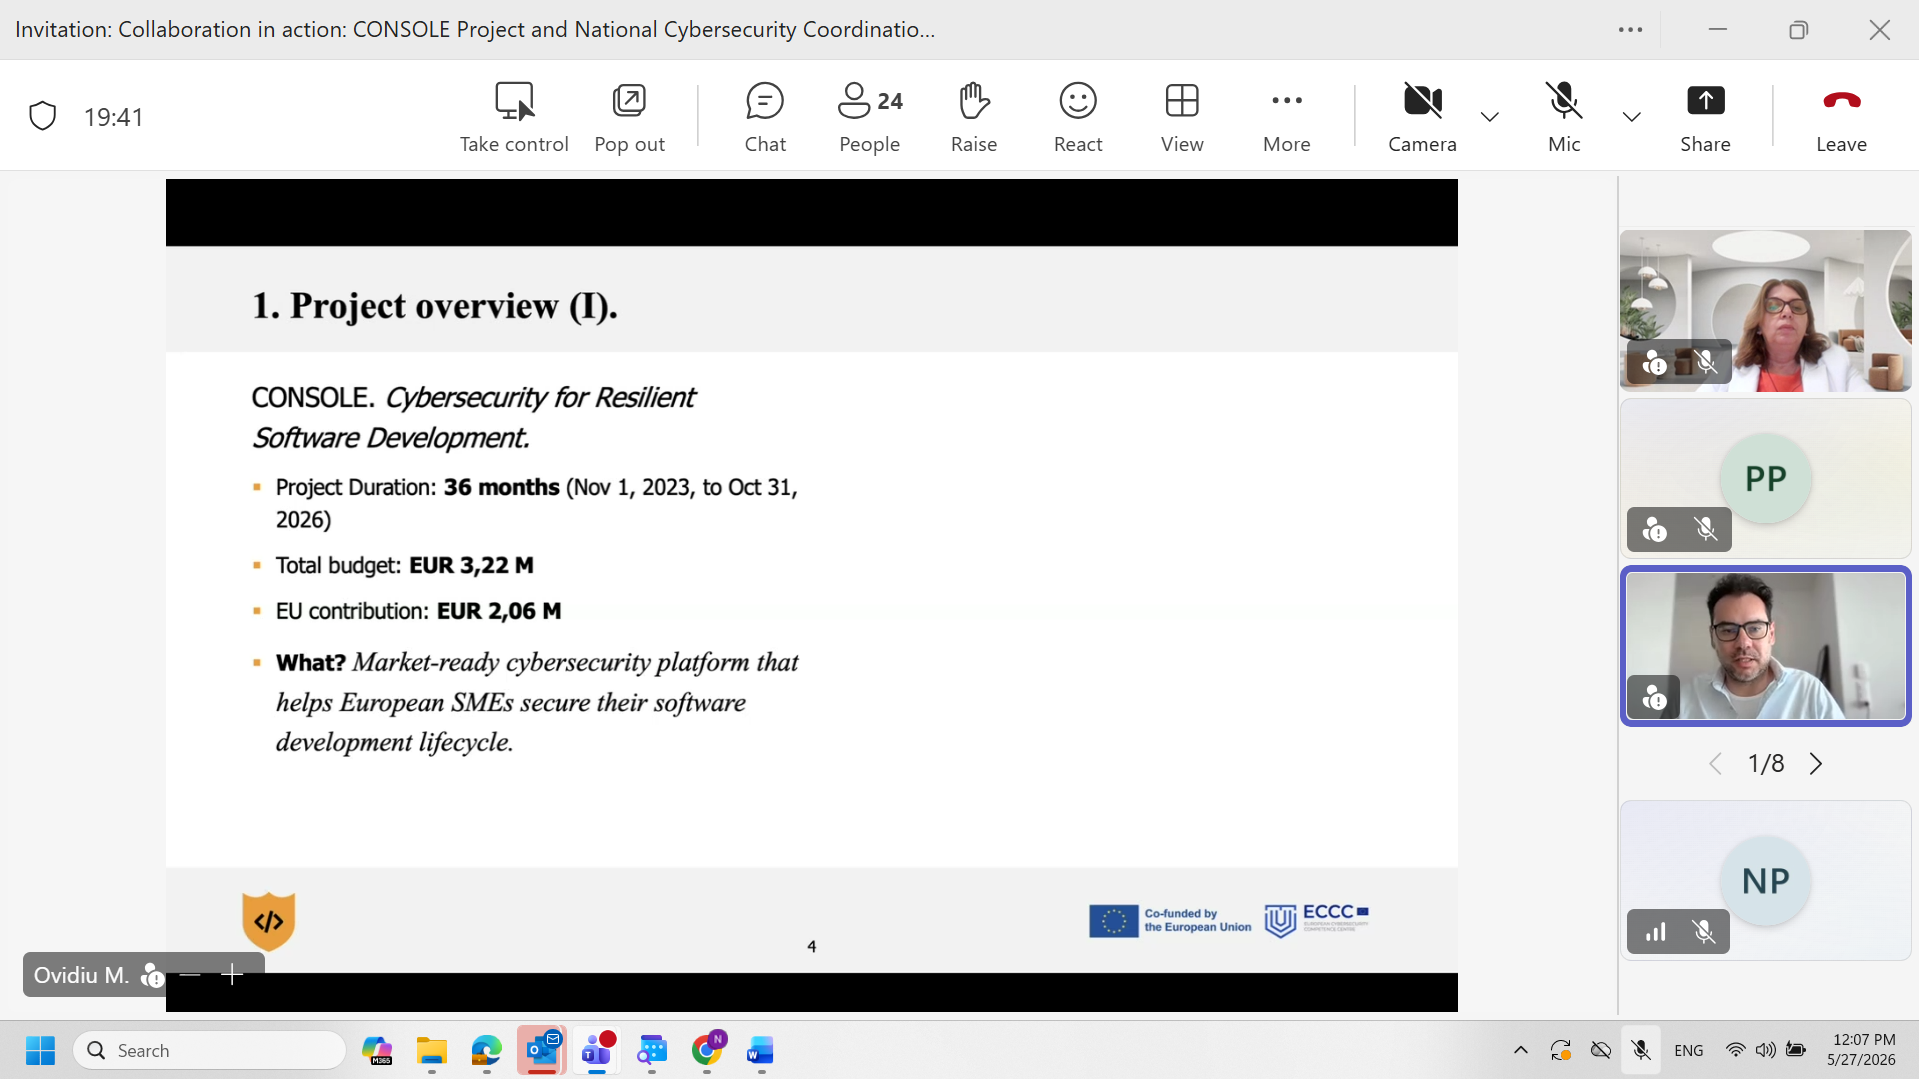This screenshot has height=1079, width=1919.
Task: Click external-user icon on speaker tile
Action: (1654, 697)
